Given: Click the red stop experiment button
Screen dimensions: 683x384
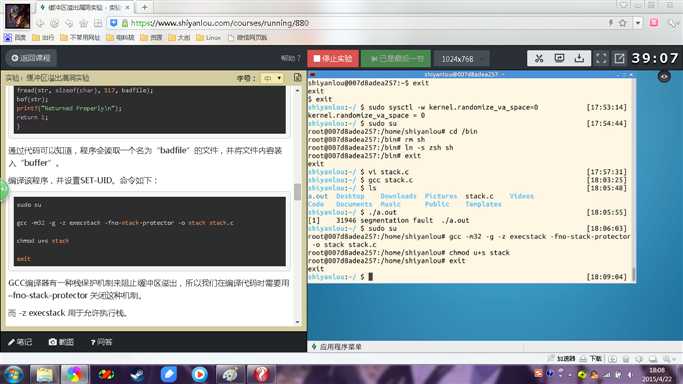Looking at the screenshot, I should pos(333,58).
